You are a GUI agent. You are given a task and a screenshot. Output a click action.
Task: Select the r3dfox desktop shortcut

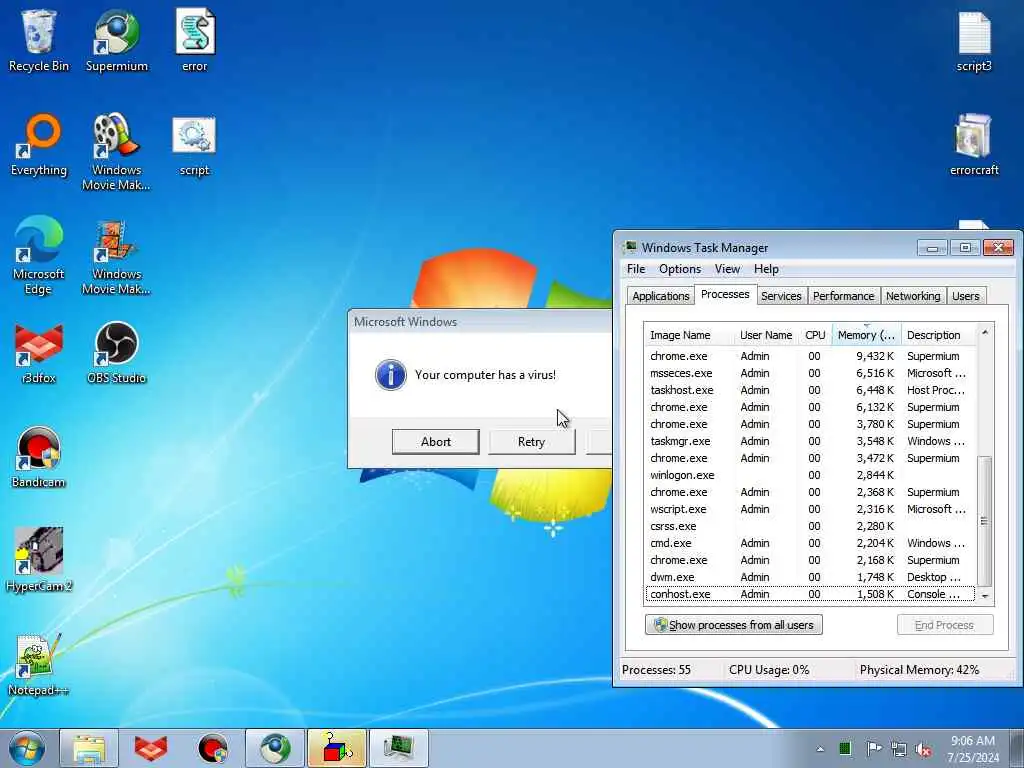[x=39, y=353]
